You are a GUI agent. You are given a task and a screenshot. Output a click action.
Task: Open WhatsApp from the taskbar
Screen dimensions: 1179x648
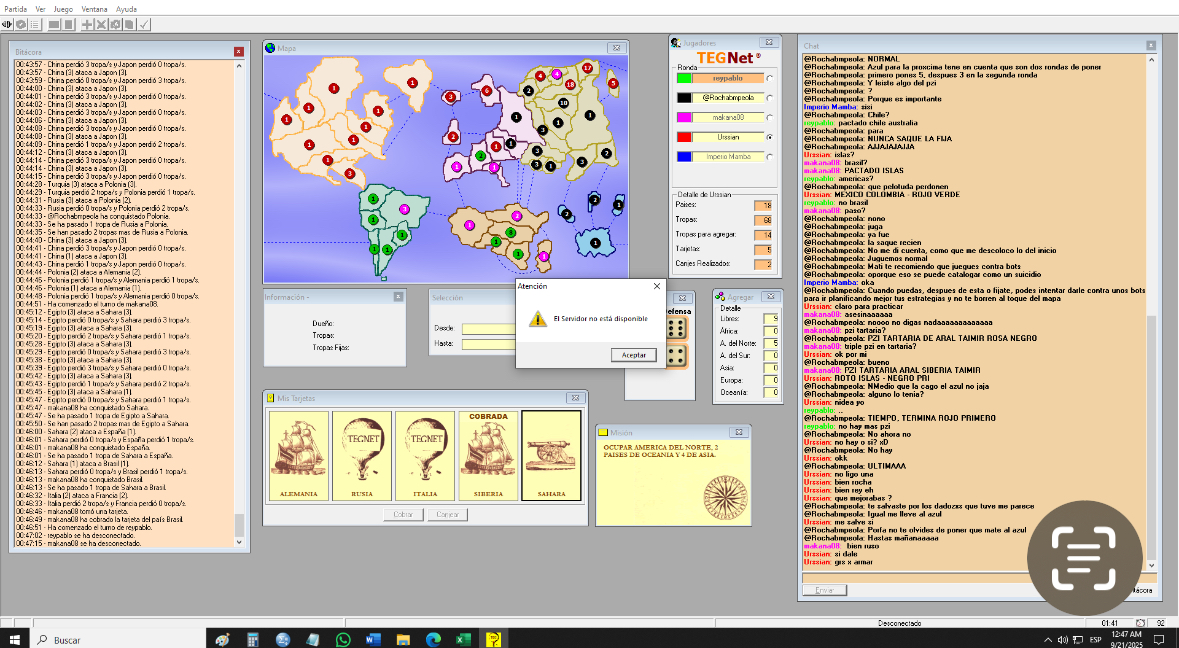pyautogui.click(x=343, y=639)
